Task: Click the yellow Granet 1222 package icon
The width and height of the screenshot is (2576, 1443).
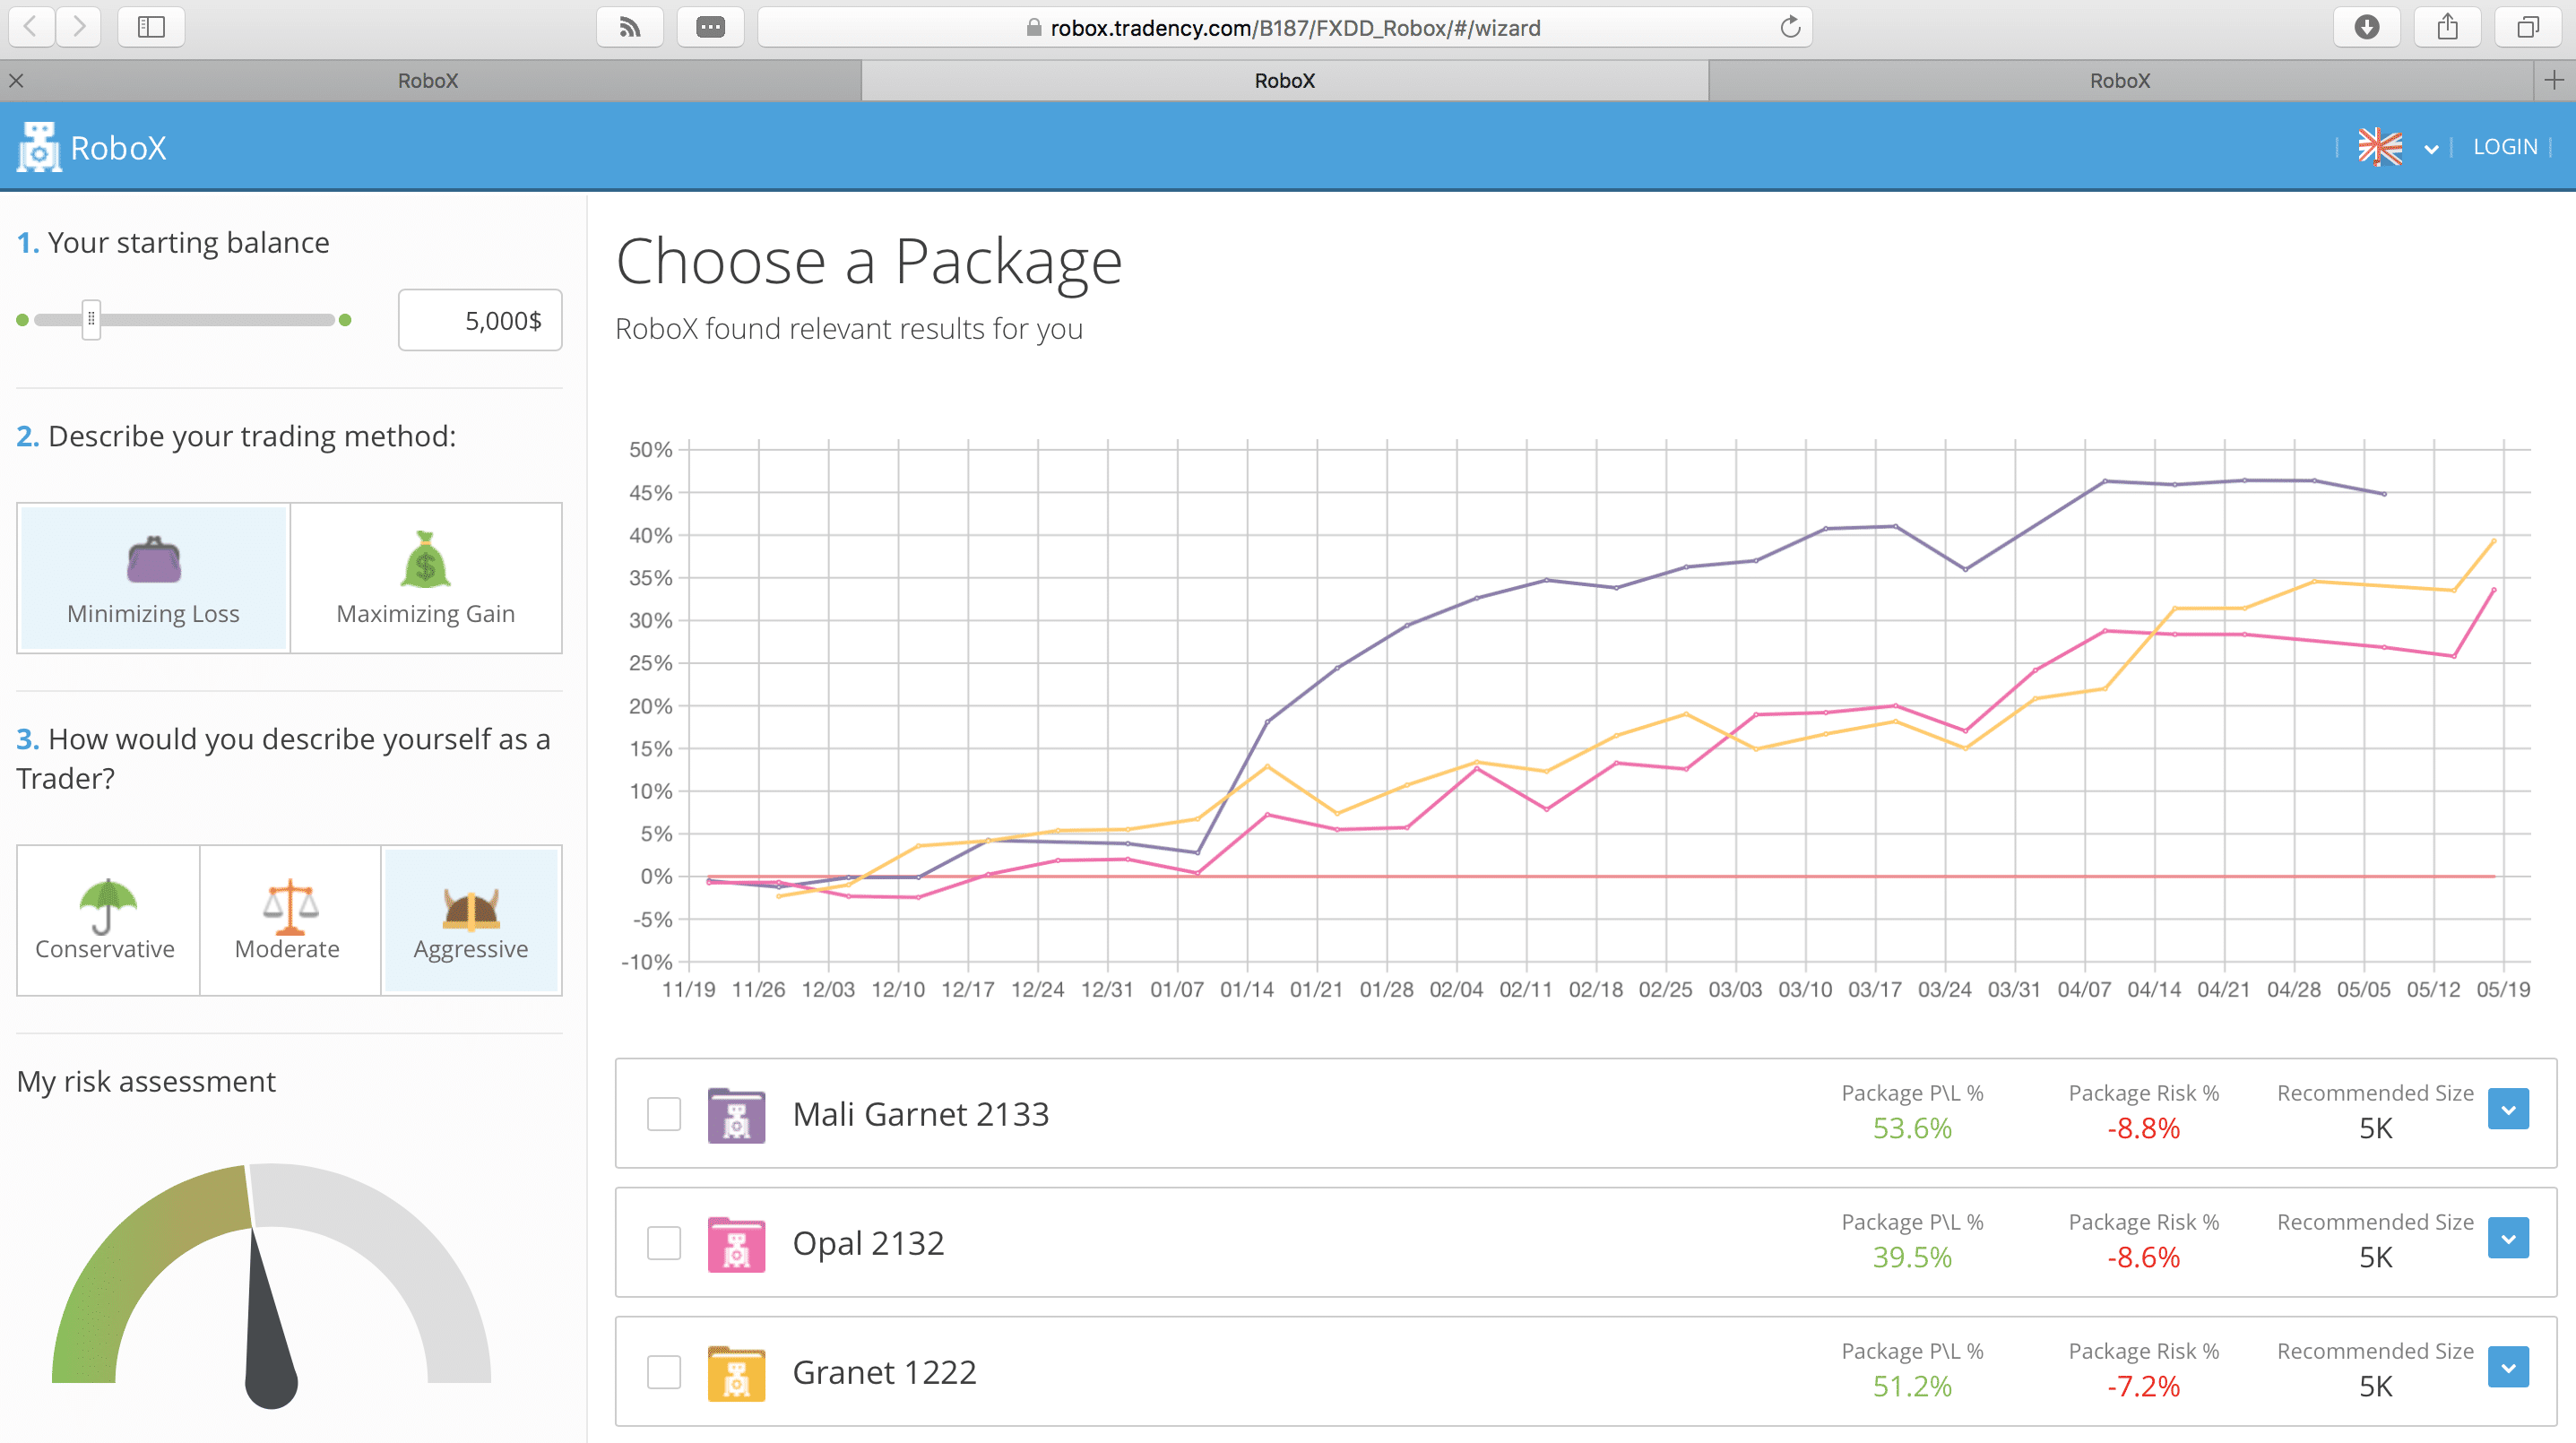Action: [x=736, y=1372]
